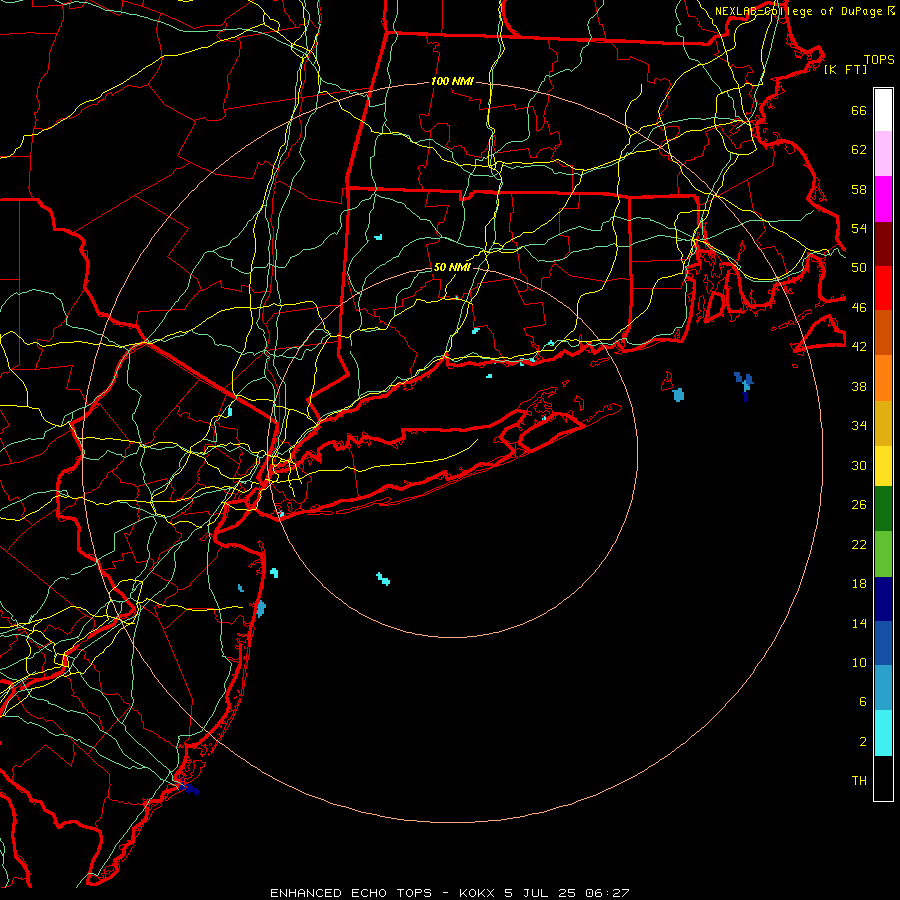This screenshot has height=900, width=900.
Task: Click the legend value "62"
Action: coord(859,149)
